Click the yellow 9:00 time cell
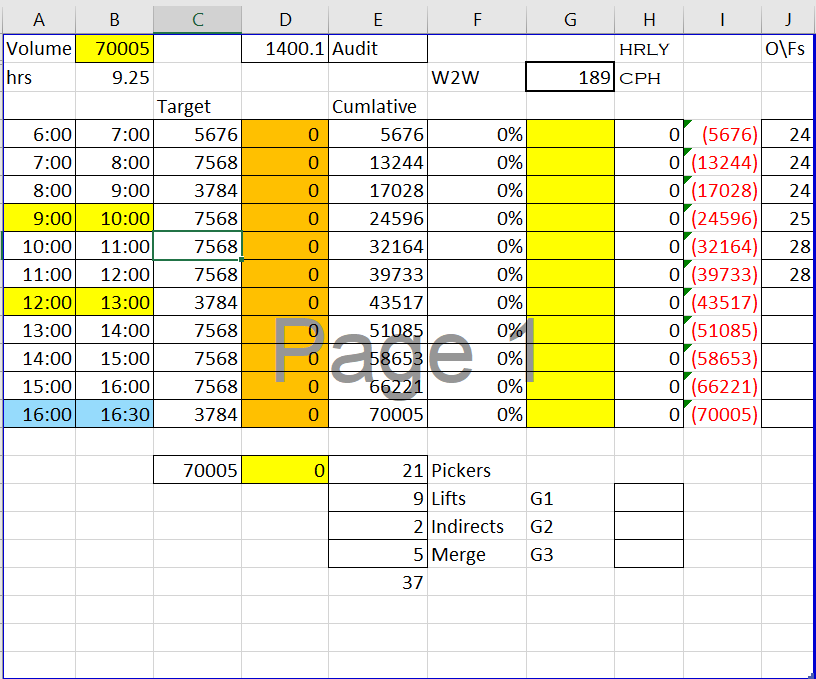Screen dimensions: 816x679 (x=39, y=218)
